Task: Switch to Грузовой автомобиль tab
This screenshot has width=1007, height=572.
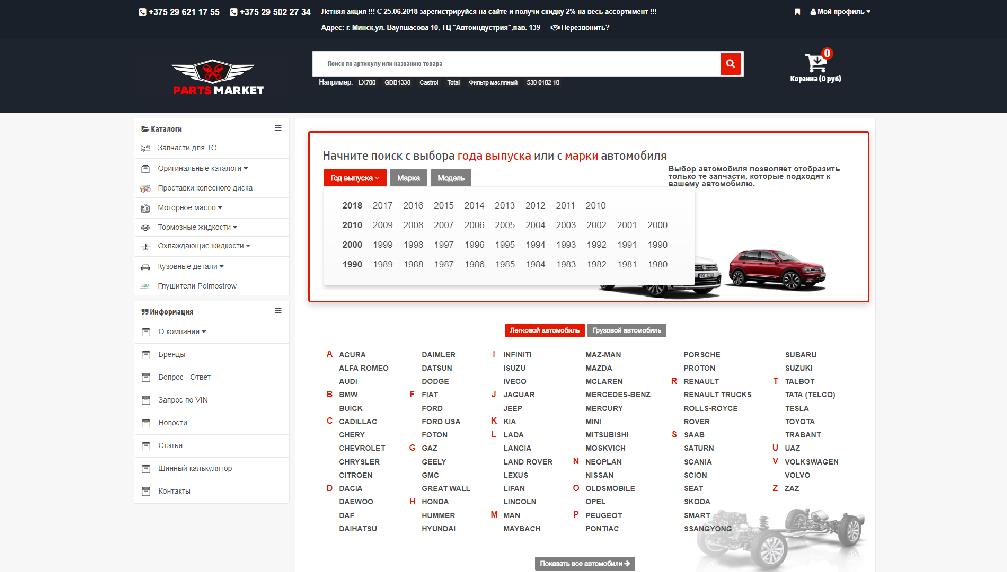Action: [626, 331]
